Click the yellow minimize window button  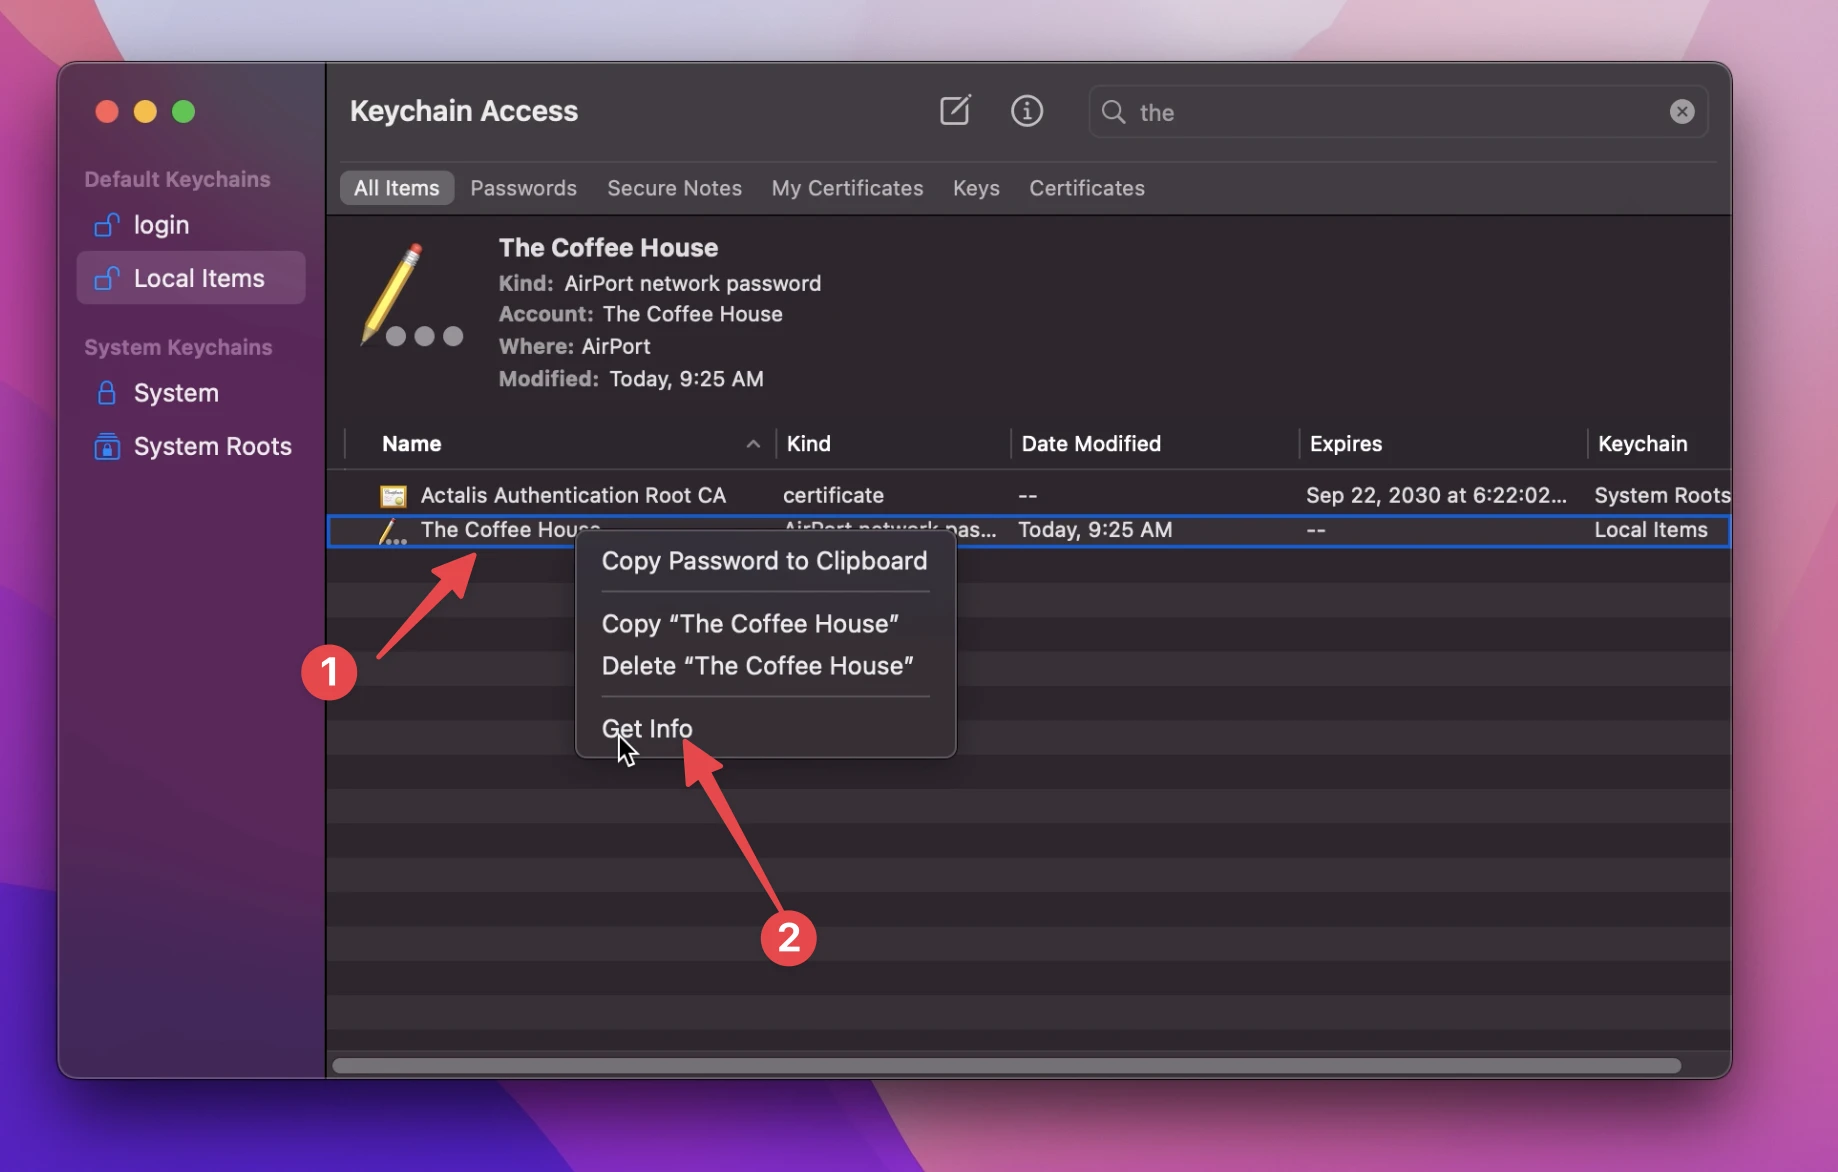point(145,111)
